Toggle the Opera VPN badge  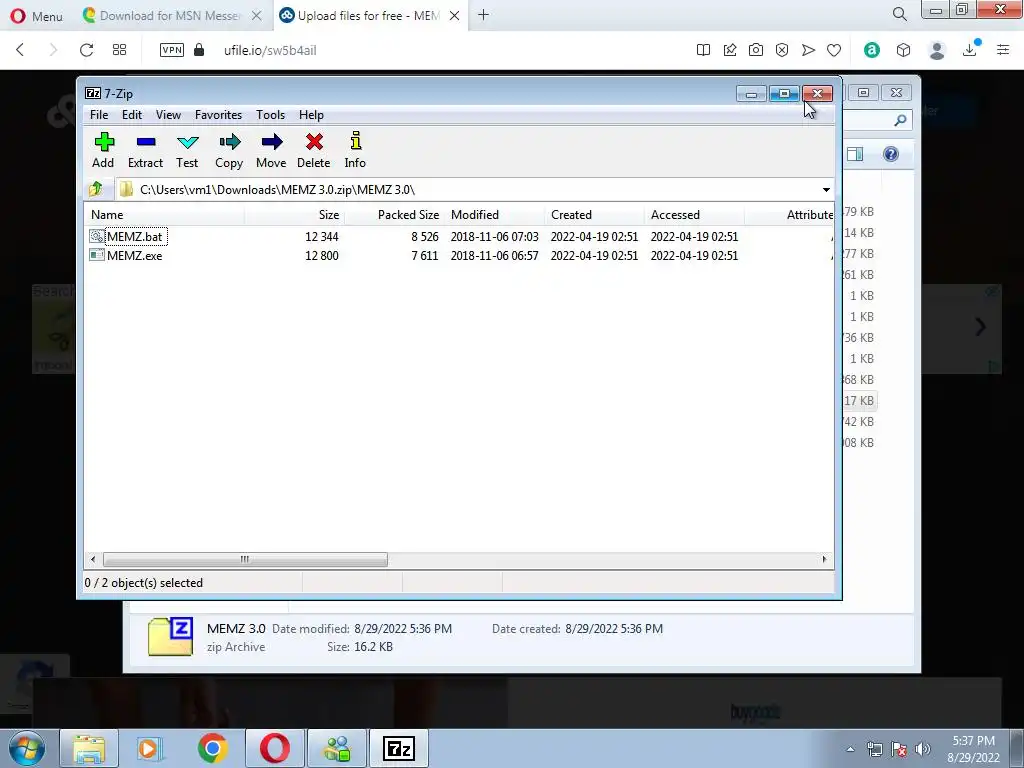172,50
